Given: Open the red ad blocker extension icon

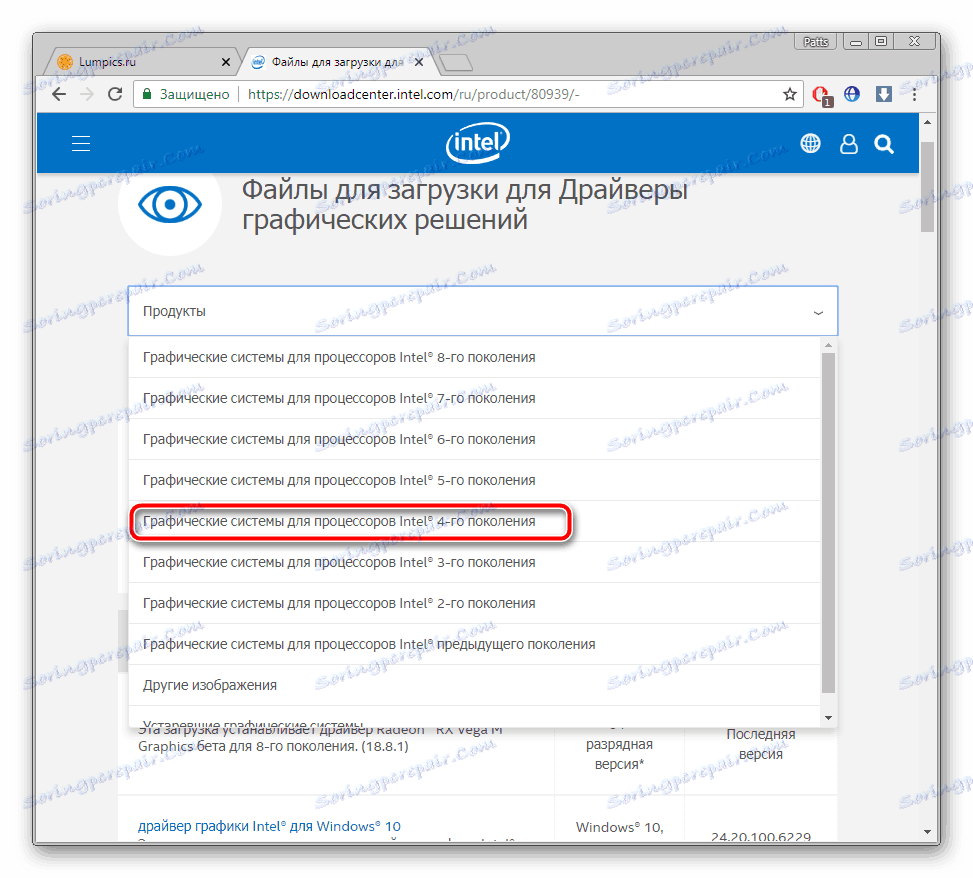Looking at the screenshot, I should pyautogui.click(x=822, y=95).
